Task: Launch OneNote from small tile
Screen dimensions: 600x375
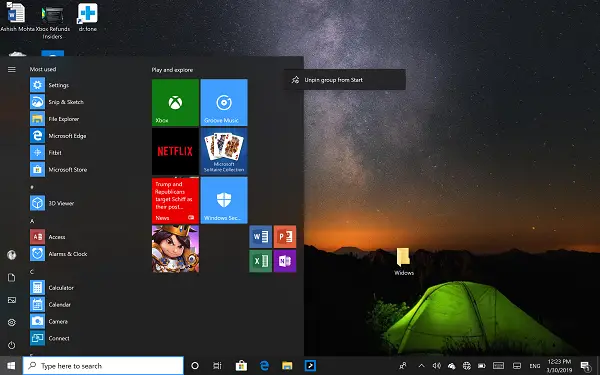Action: 285,261
